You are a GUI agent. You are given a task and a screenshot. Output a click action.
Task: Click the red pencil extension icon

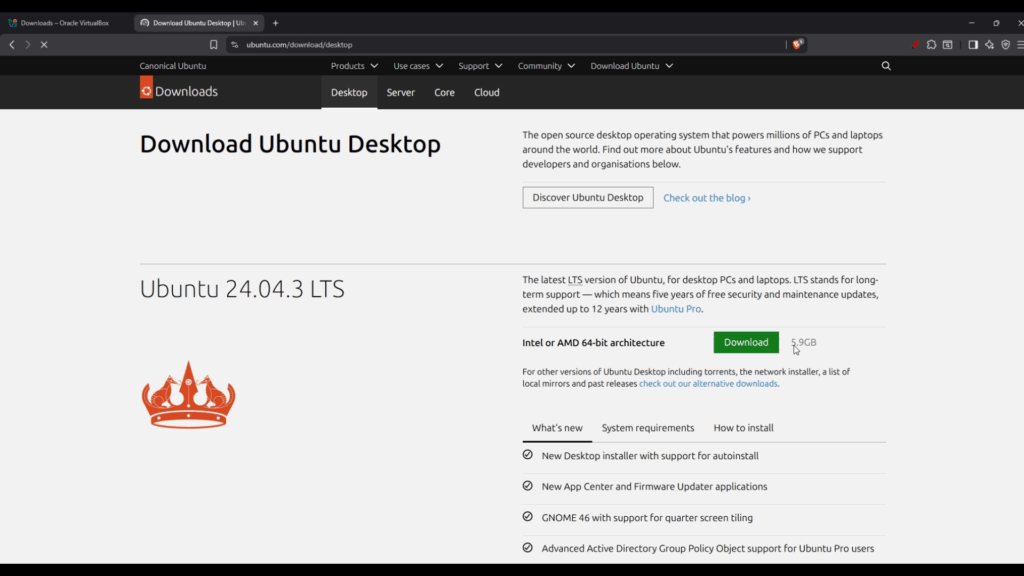point(914,44)
